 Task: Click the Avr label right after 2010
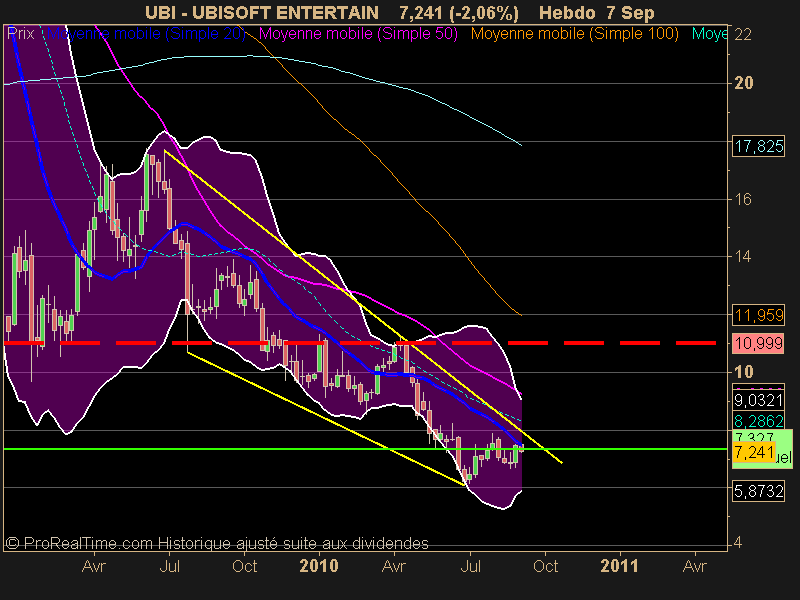tap(394, 566)
